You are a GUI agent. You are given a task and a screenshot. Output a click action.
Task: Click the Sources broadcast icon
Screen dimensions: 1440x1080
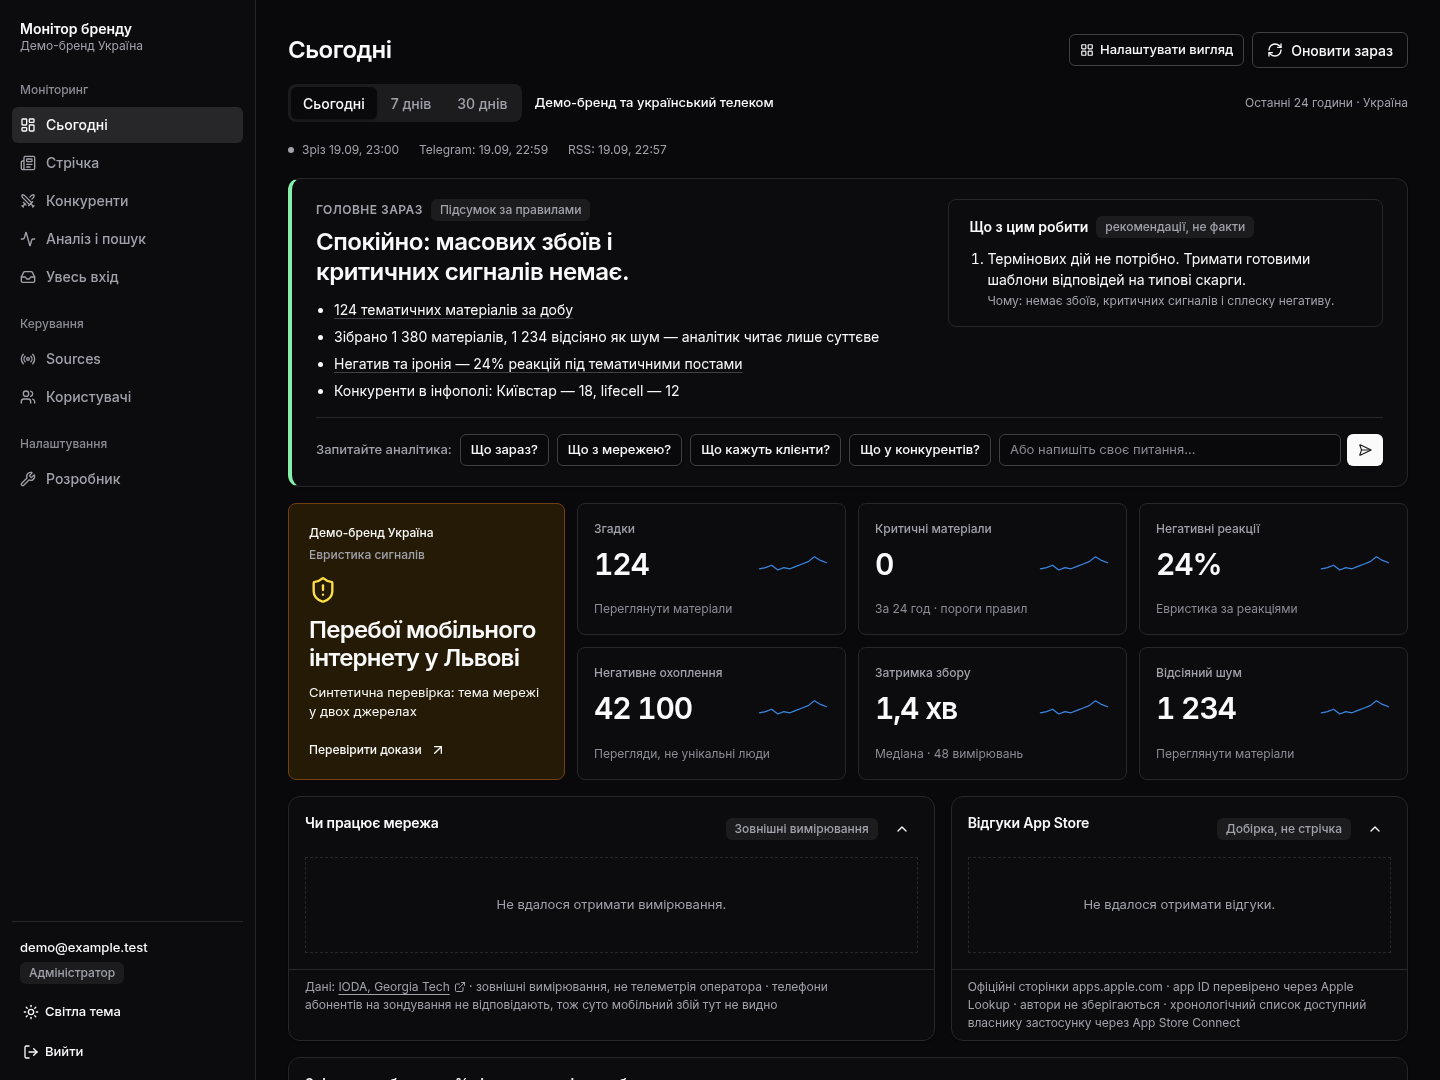[28, 359]
